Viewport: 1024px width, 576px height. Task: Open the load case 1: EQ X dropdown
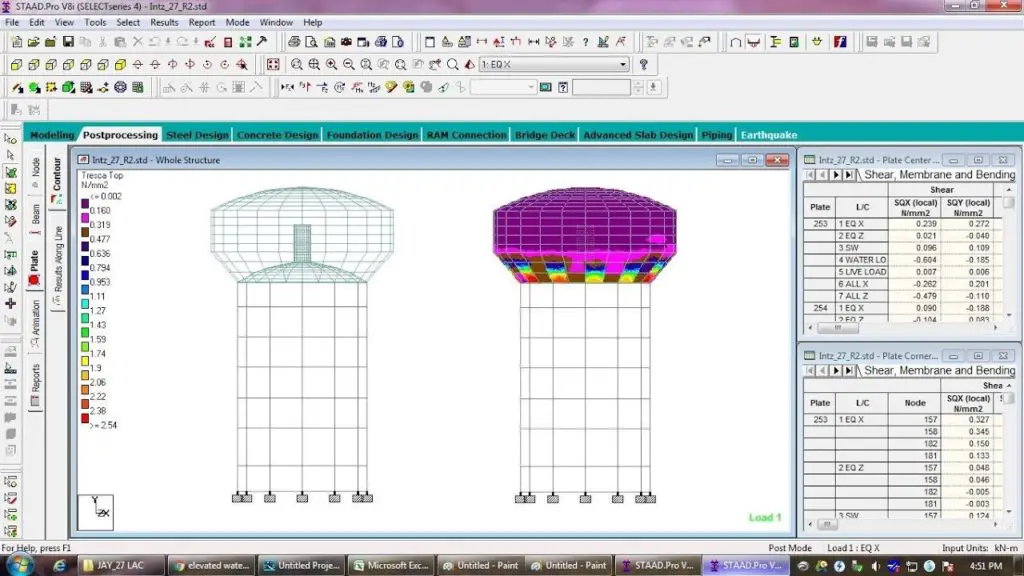622,65
